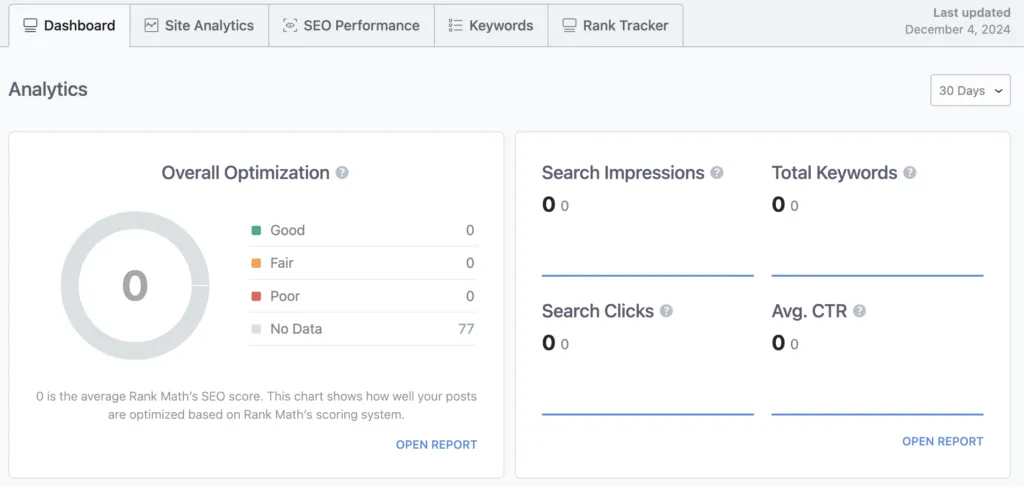
Task: Click the optimization donut chart score
Action: point(135,286)
